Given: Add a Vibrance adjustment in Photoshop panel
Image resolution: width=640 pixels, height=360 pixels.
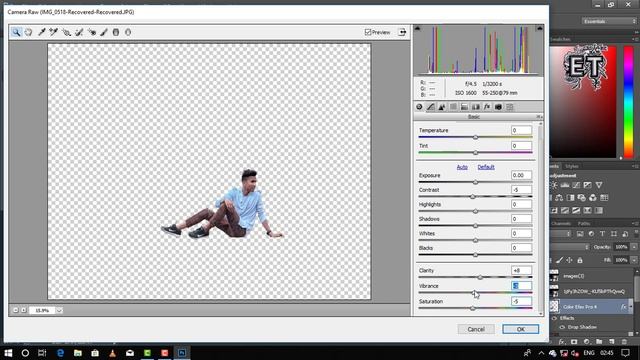Looking at the screenshot, I should point(599,185).
